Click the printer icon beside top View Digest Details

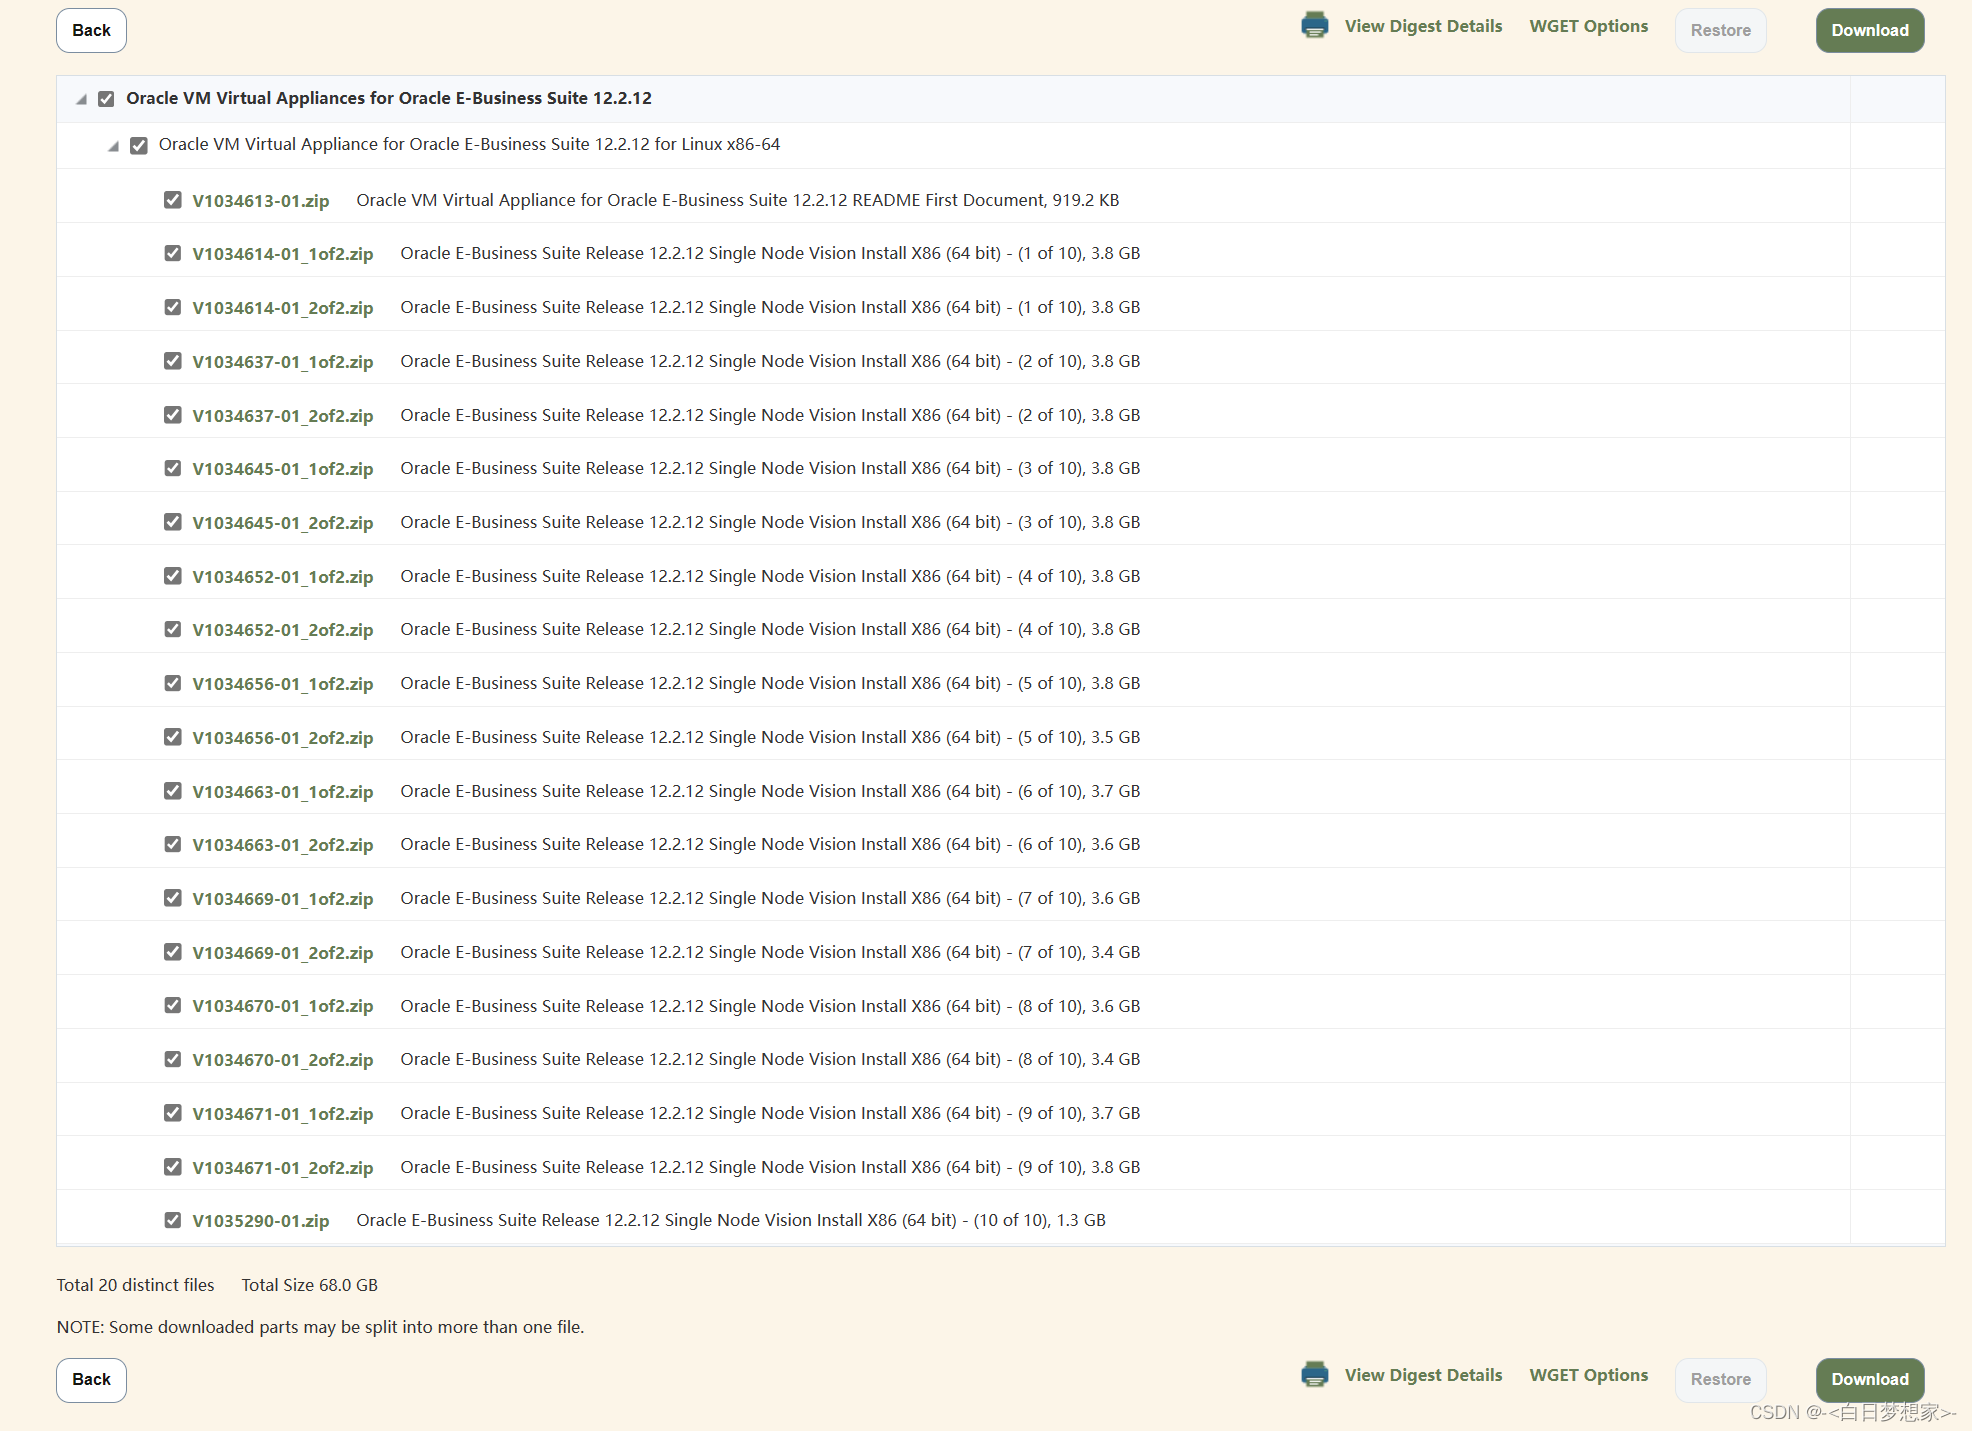(1315, 24)
